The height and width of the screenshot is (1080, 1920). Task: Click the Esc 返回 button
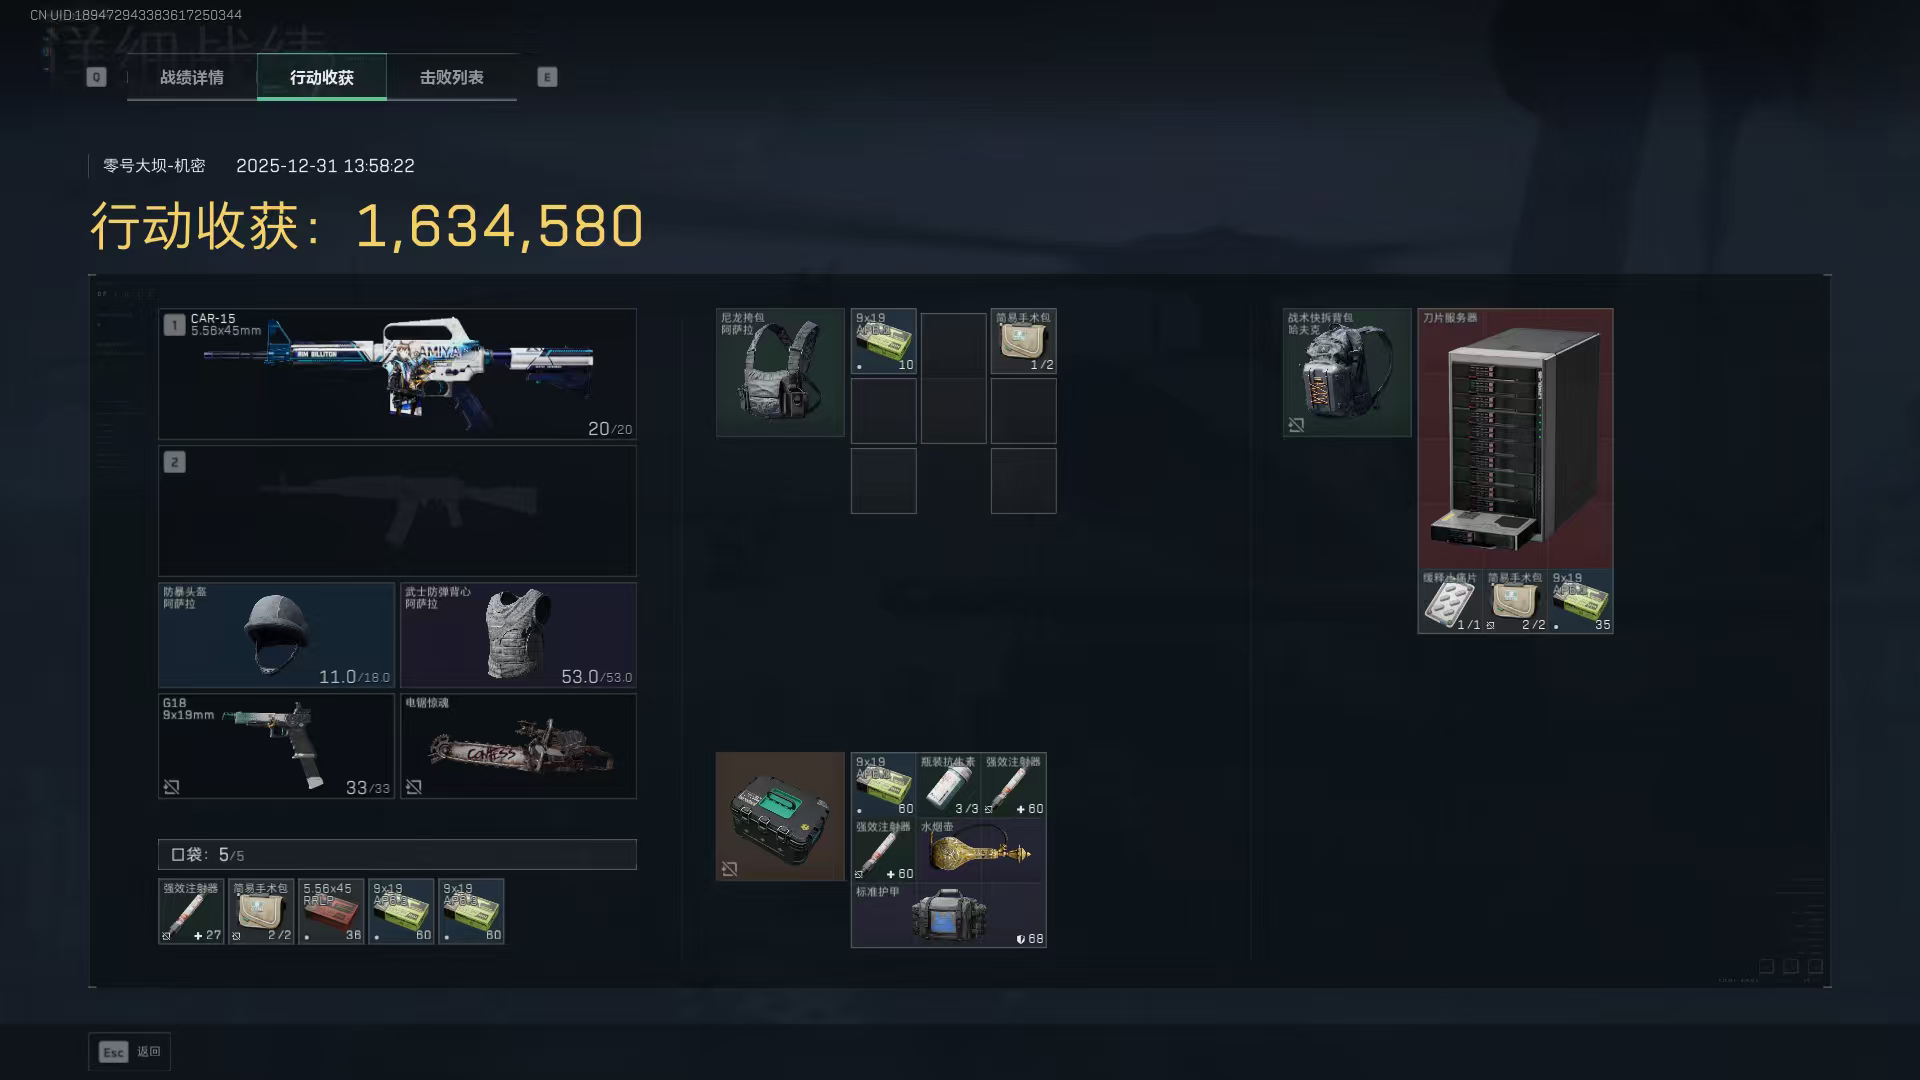pyautogui.click(x=130, y=1052)
